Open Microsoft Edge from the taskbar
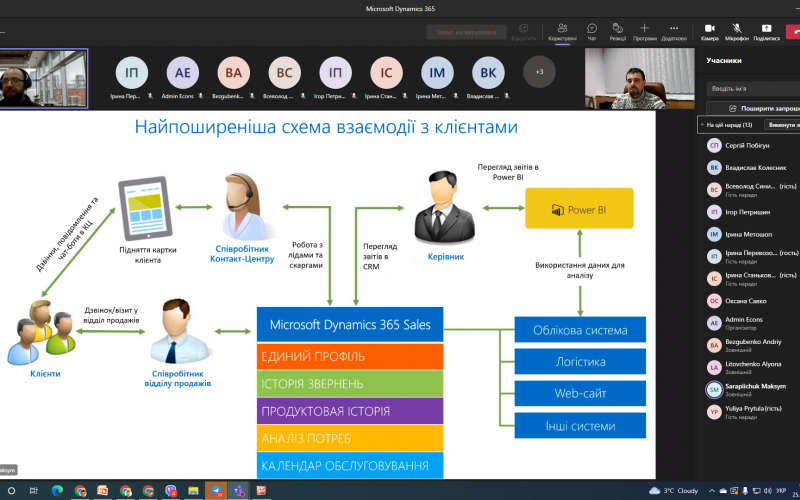Screen dimensions: 800x500 pos(57,491)
